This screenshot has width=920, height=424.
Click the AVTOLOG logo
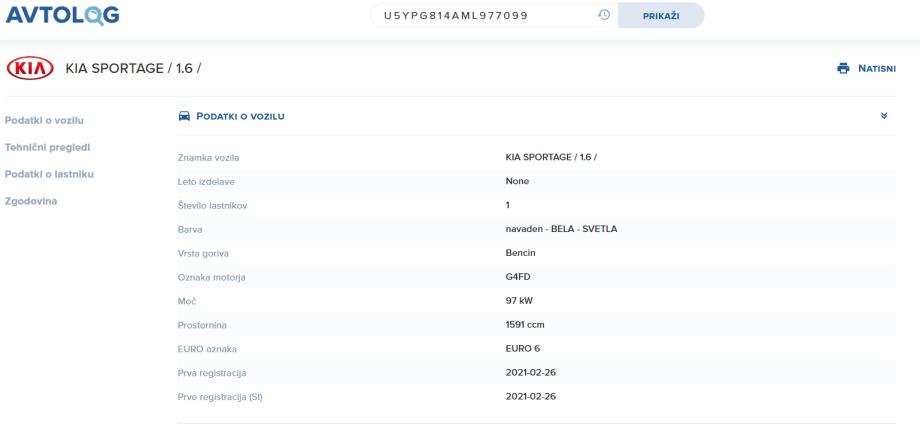coord(62,15)
